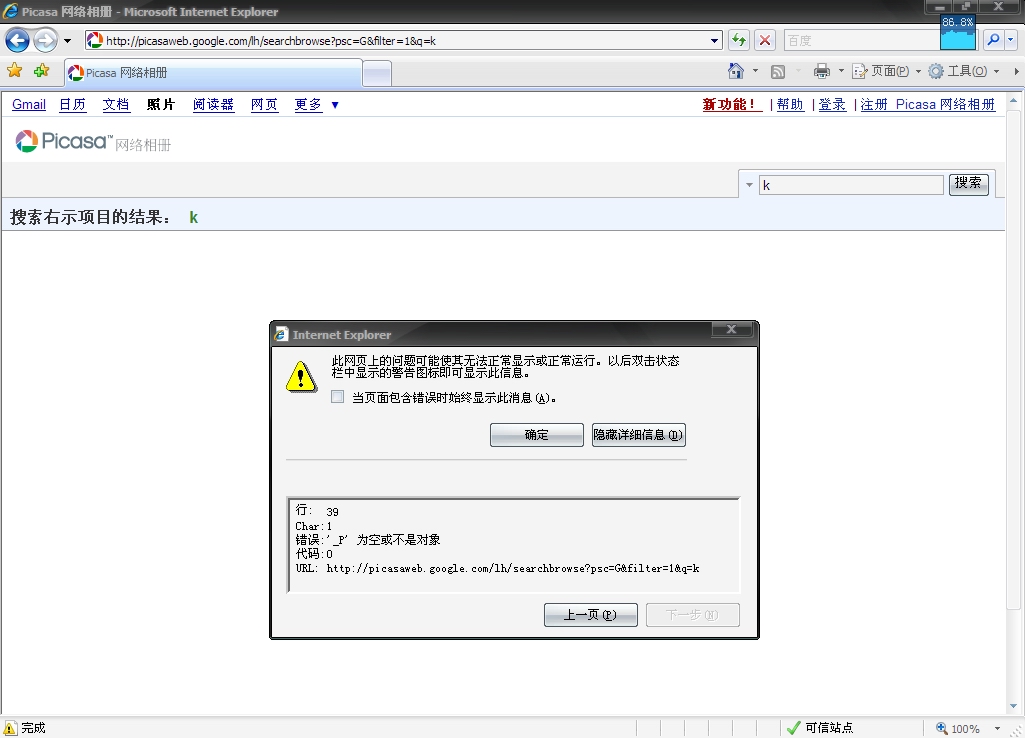Click the magnifier search icon in the toolbar
The image size is (1025, 738).
click(994, 41)
